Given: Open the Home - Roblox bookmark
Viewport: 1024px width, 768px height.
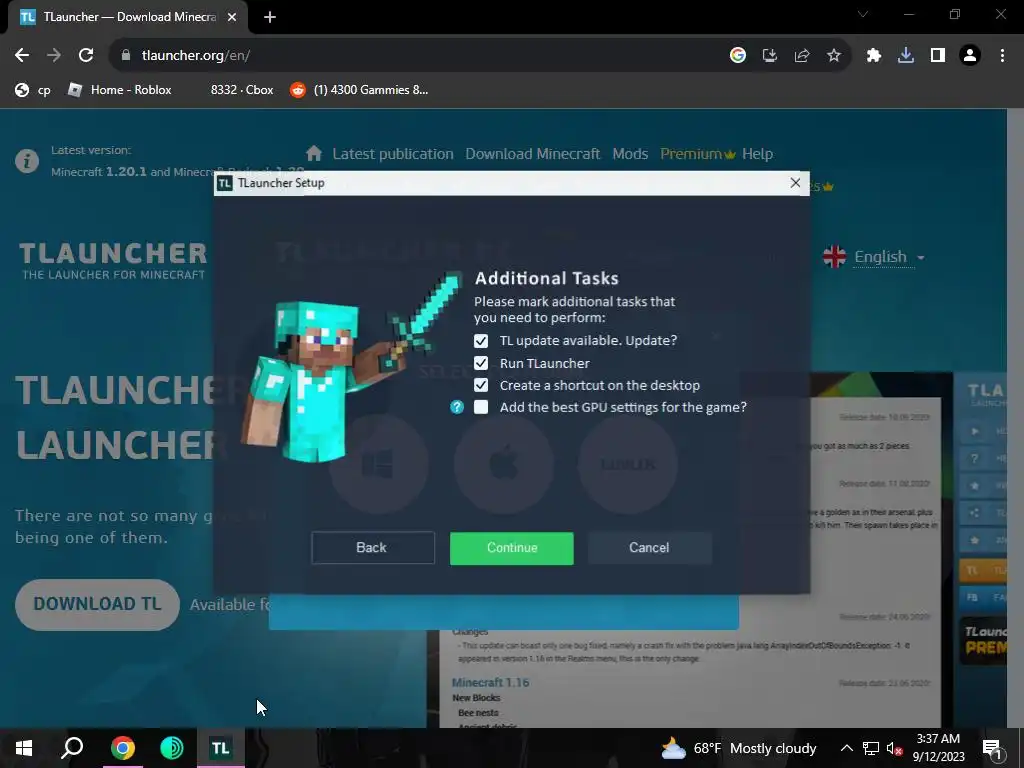Looking at the screenshot, I should [120, 90].
